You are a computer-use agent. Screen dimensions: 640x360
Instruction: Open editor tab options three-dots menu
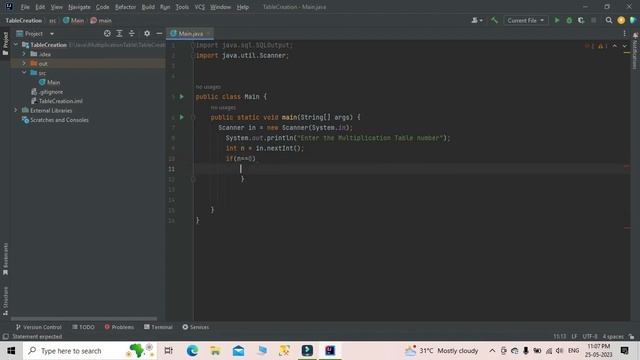point(624,33)
